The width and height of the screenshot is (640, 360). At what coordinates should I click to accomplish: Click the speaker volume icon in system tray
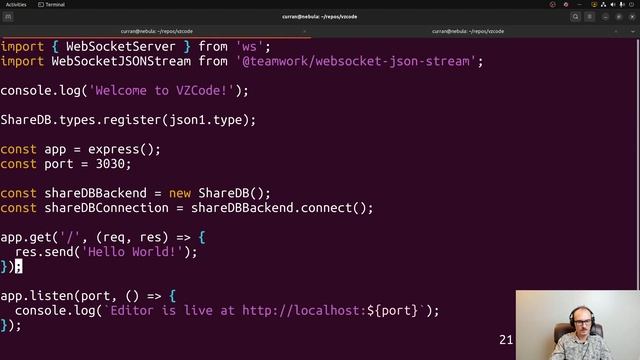pyautogui.click(x=613, y=4)
